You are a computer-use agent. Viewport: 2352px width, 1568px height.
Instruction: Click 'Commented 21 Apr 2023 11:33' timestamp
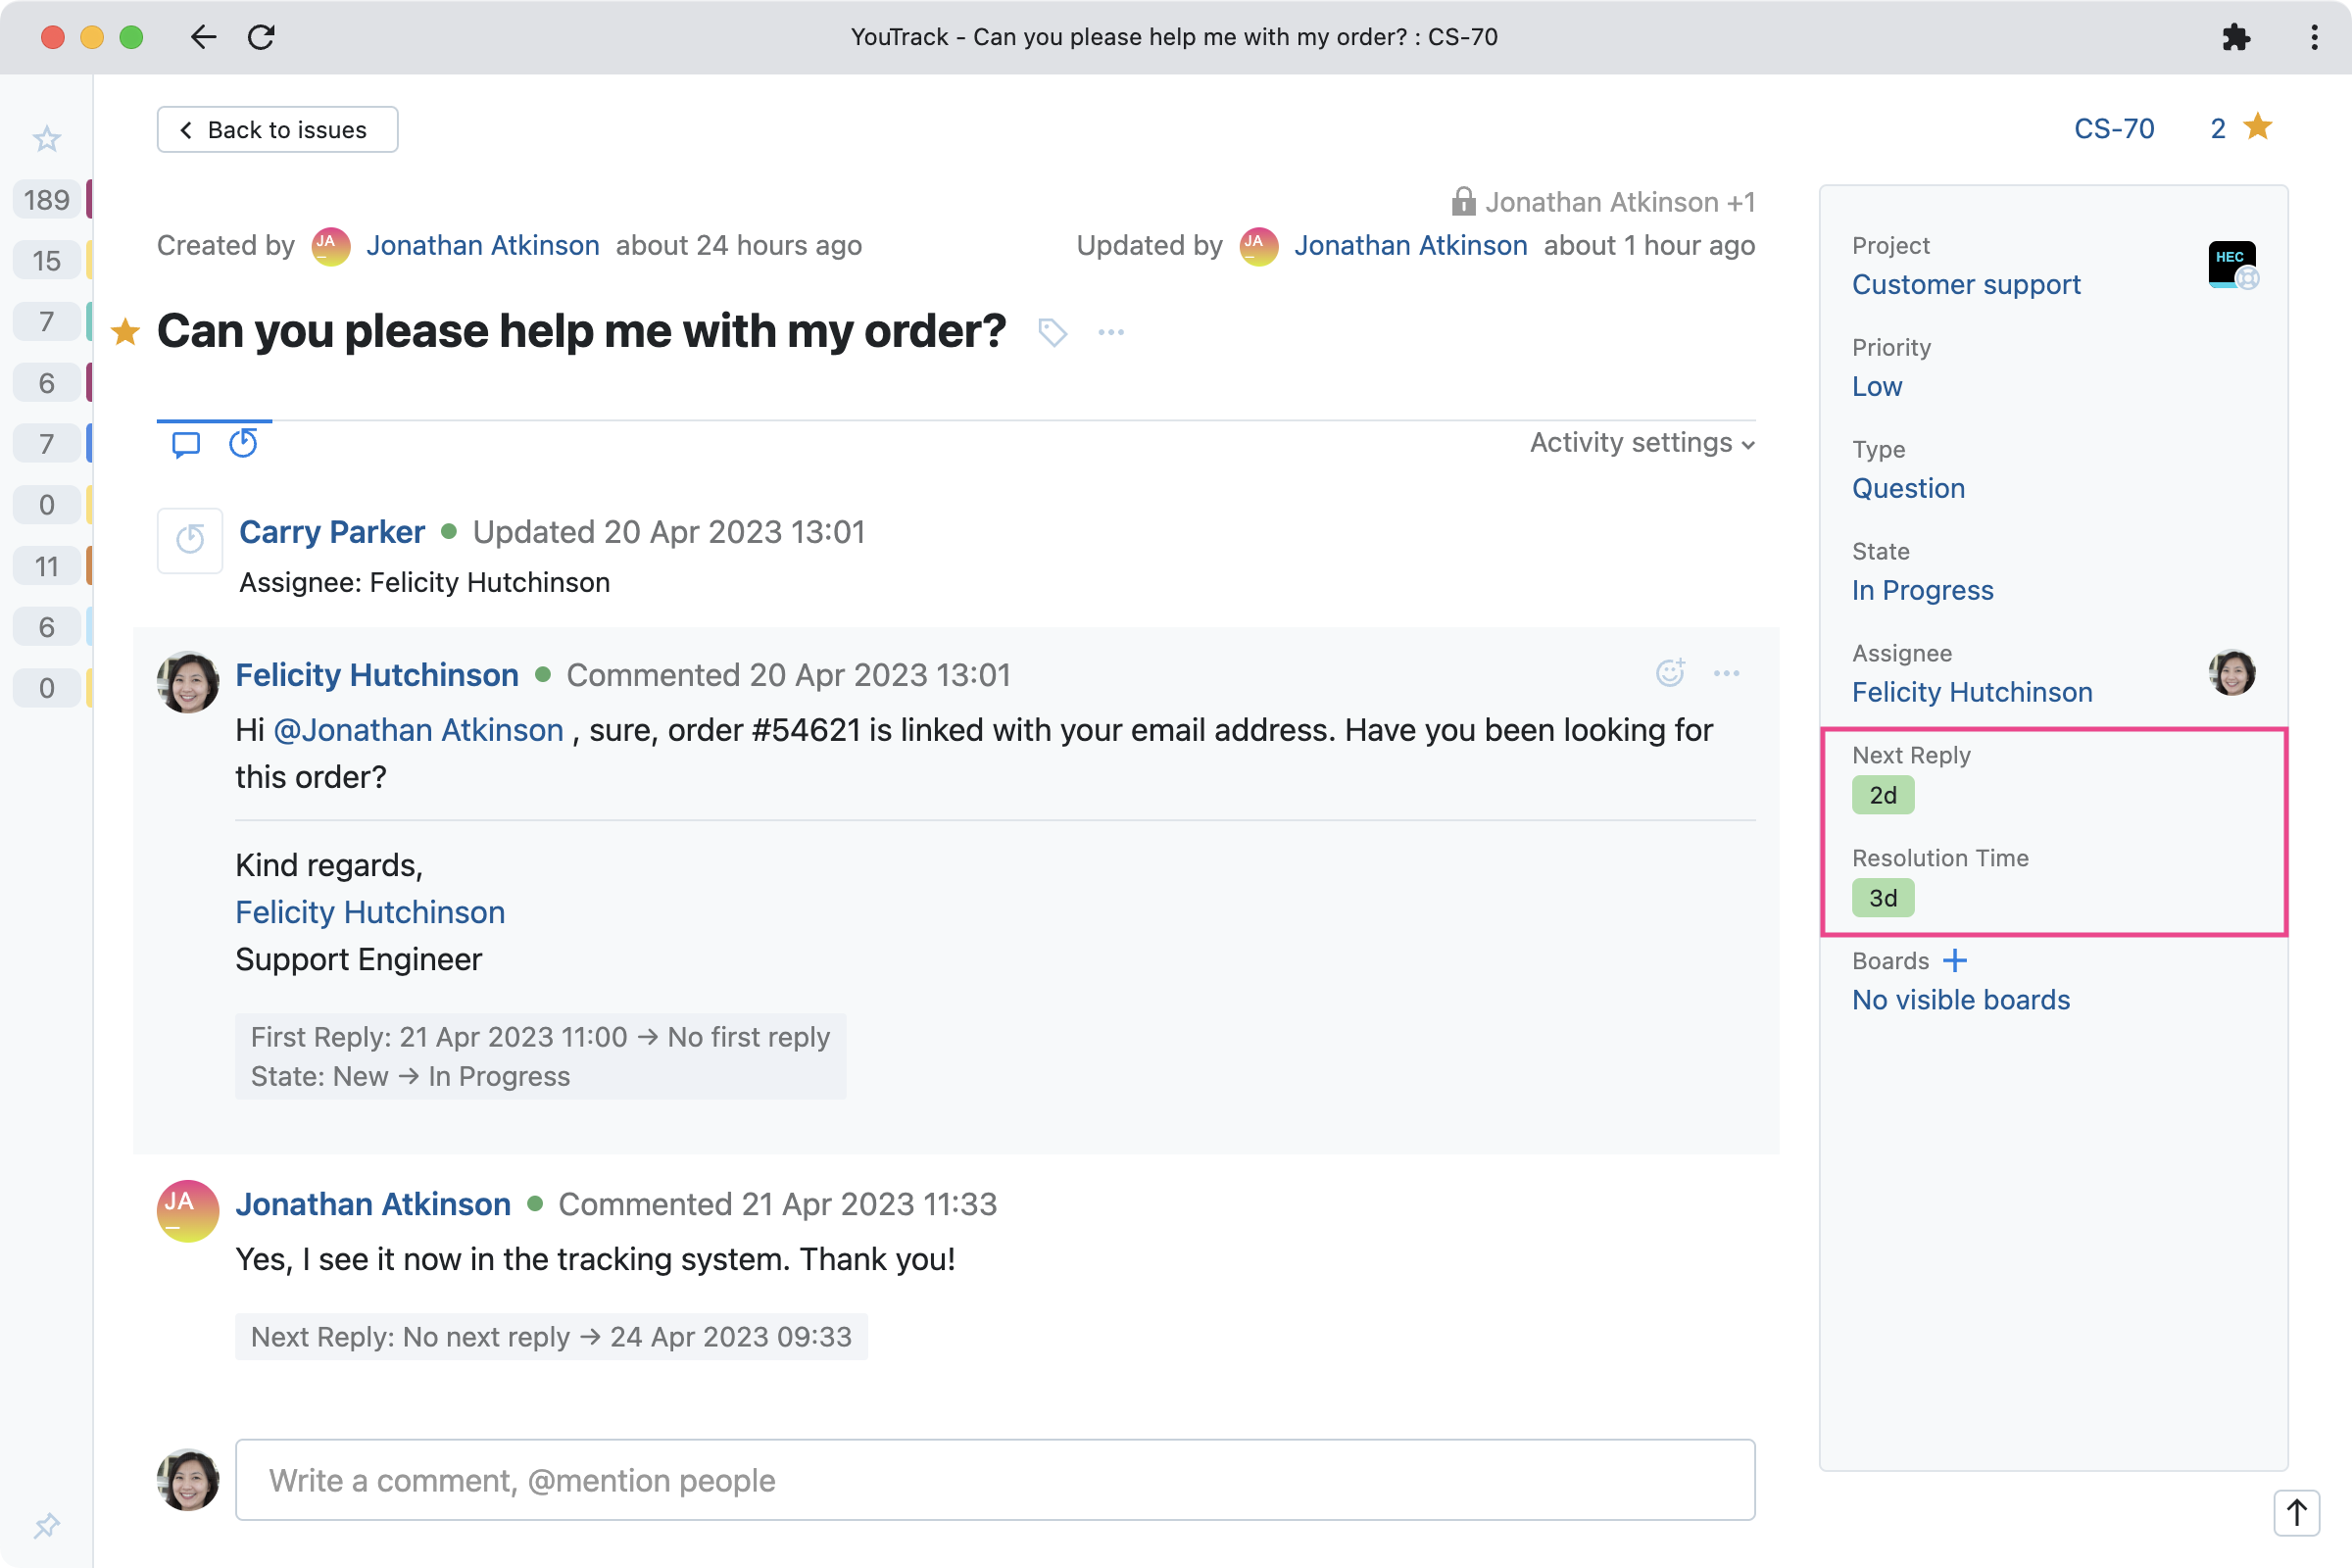click(x=777, y=1205)
